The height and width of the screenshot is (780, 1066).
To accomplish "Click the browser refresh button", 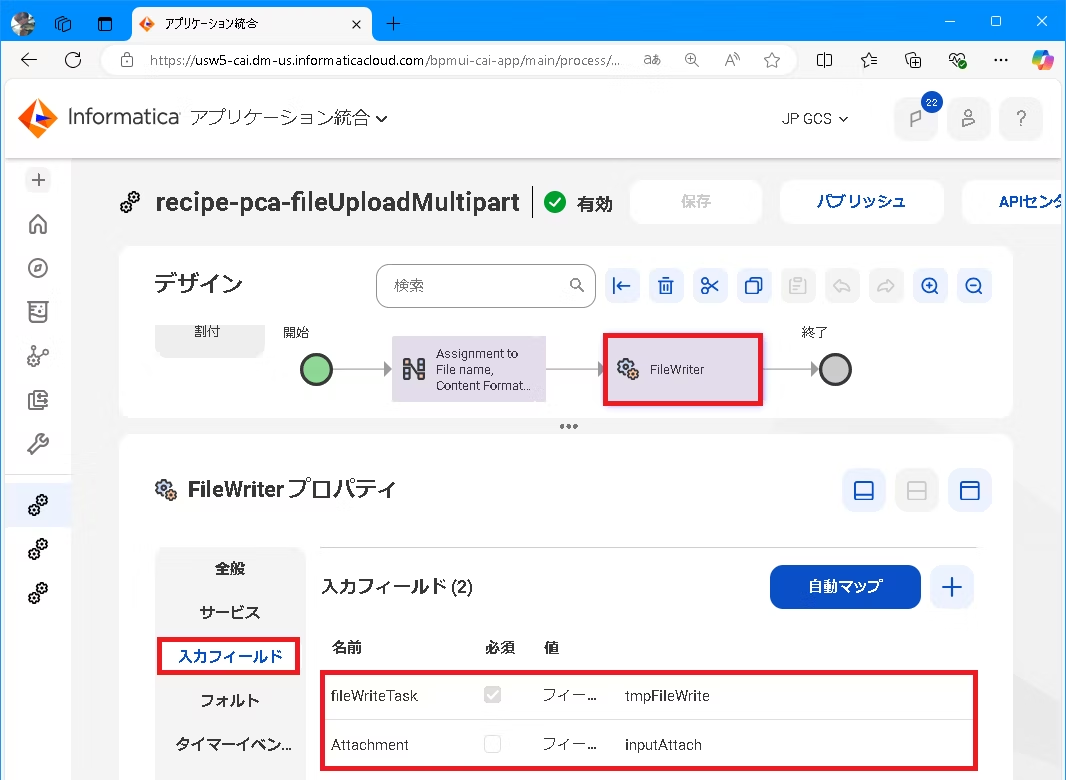I will pyautogui.click(x=73, y=60).
